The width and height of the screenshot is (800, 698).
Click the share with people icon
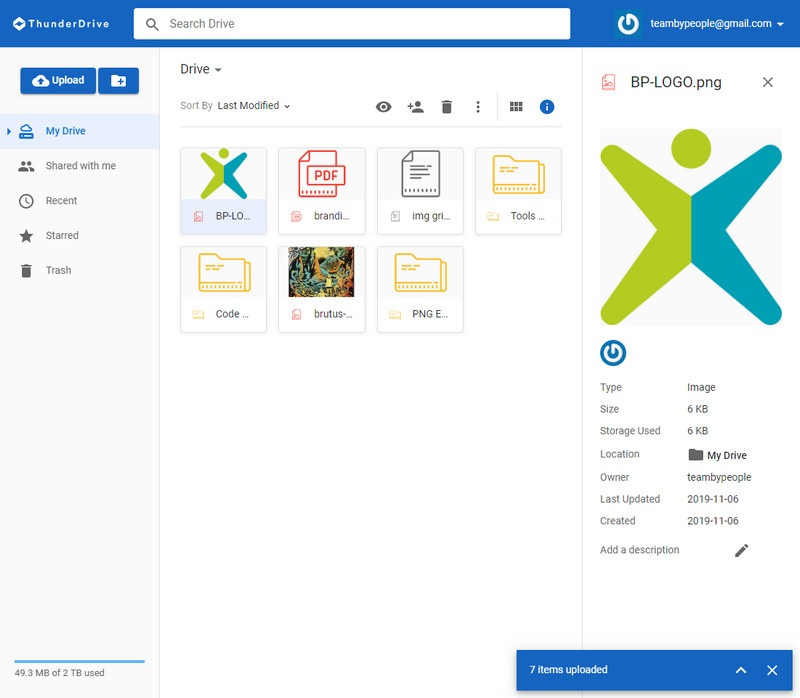(416, 107)
